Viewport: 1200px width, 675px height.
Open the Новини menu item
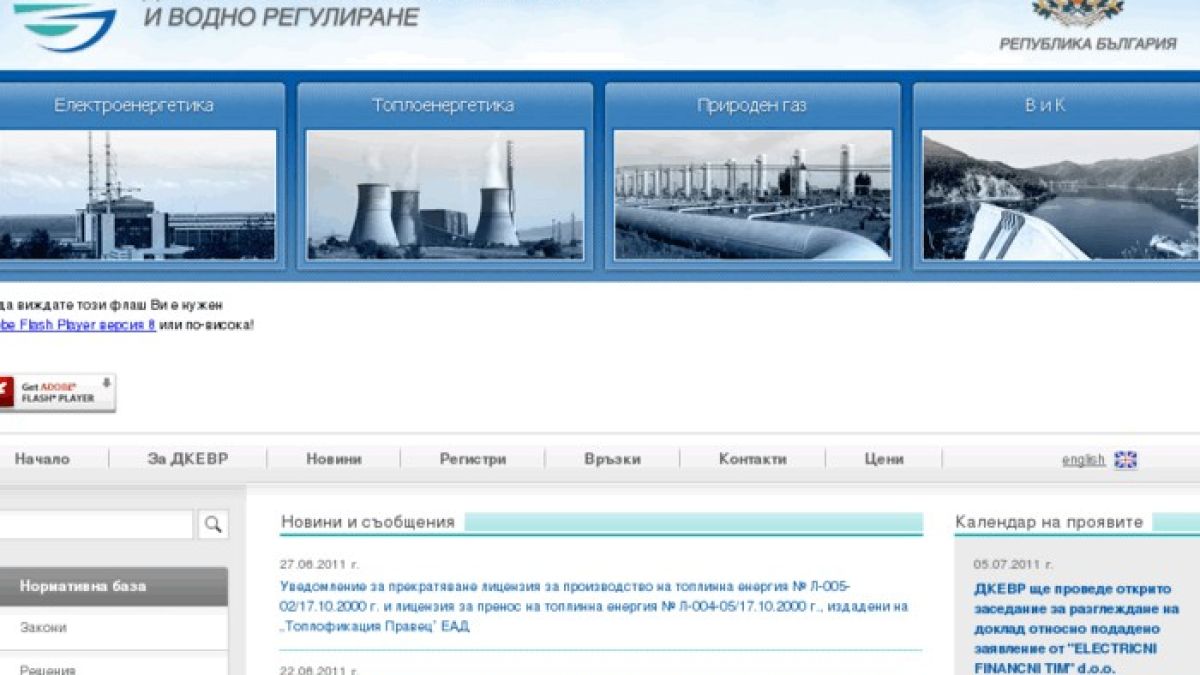point(334,459)
